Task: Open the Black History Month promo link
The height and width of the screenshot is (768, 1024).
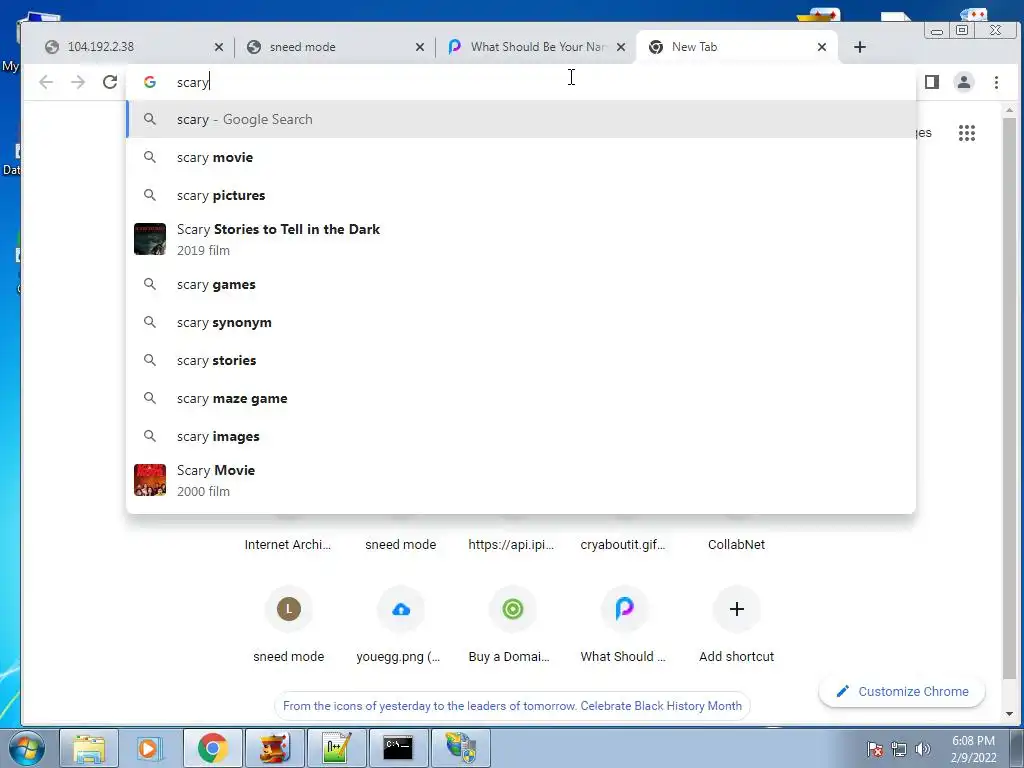Action: click(x=513, y=706)
